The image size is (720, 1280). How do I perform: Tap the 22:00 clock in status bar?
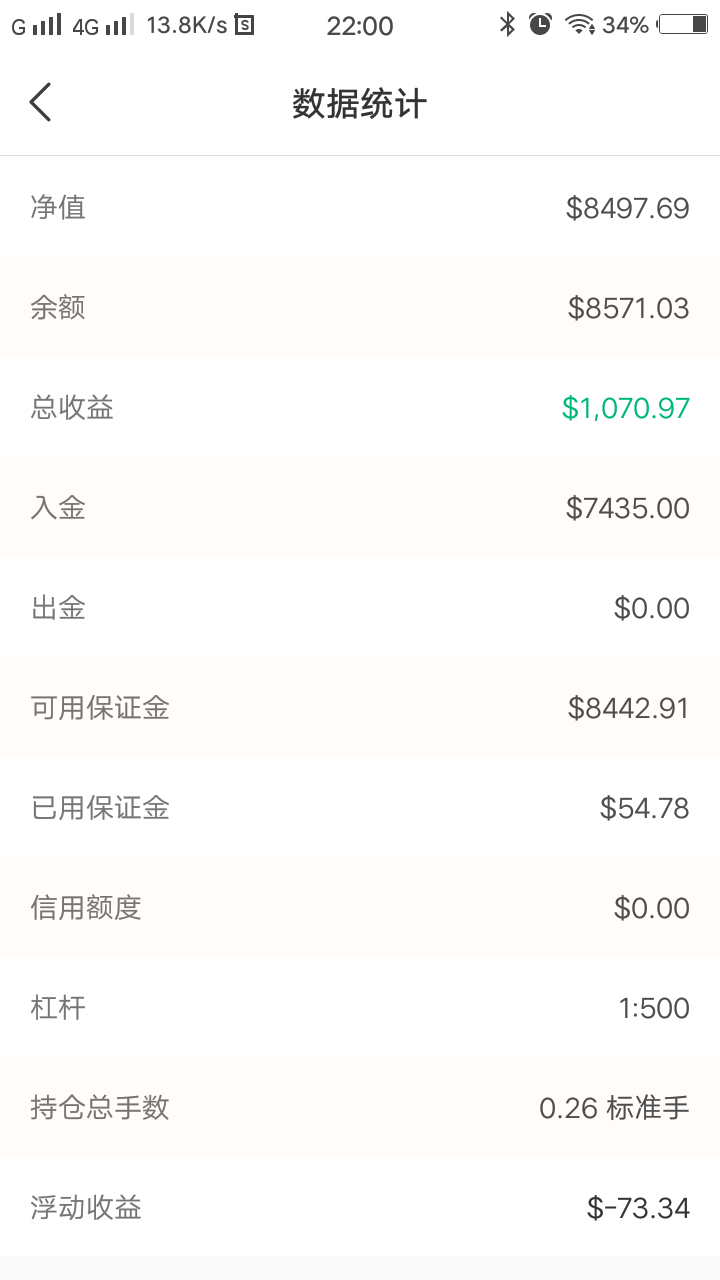pyautogui.click(x=360, y=26)
